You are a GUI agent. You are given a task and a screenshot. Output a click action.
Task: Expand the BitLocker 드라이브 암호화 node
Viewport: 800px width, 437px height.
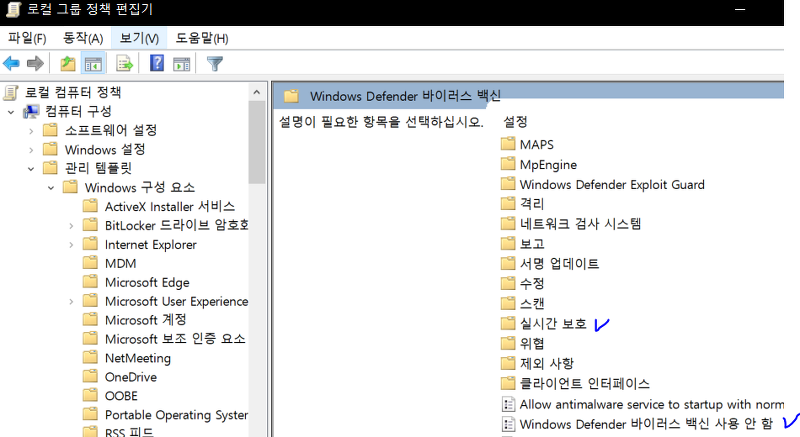point(71,226)
